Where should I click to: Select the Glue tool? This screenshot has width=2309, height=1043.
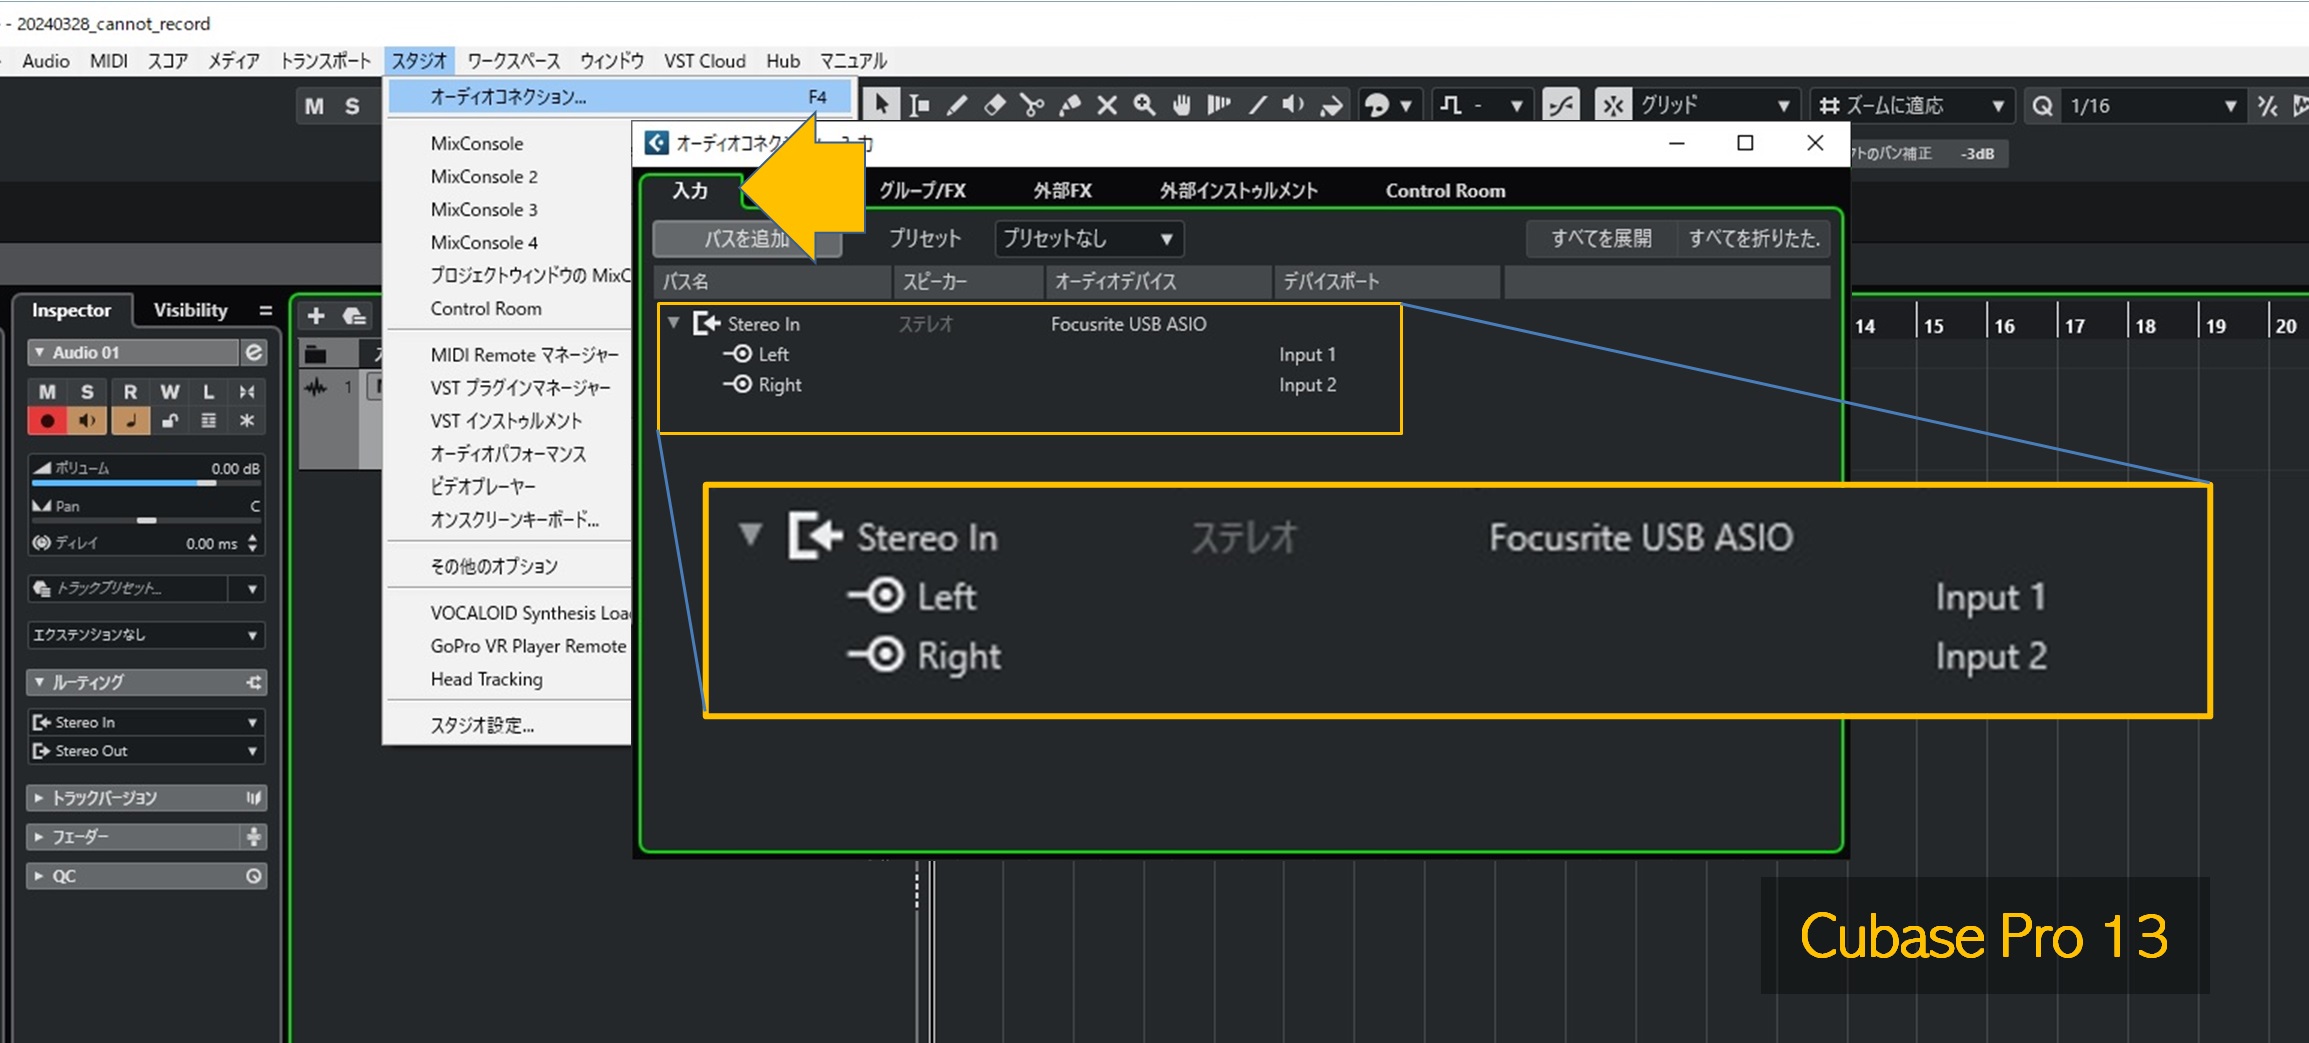click(1070, 105)
